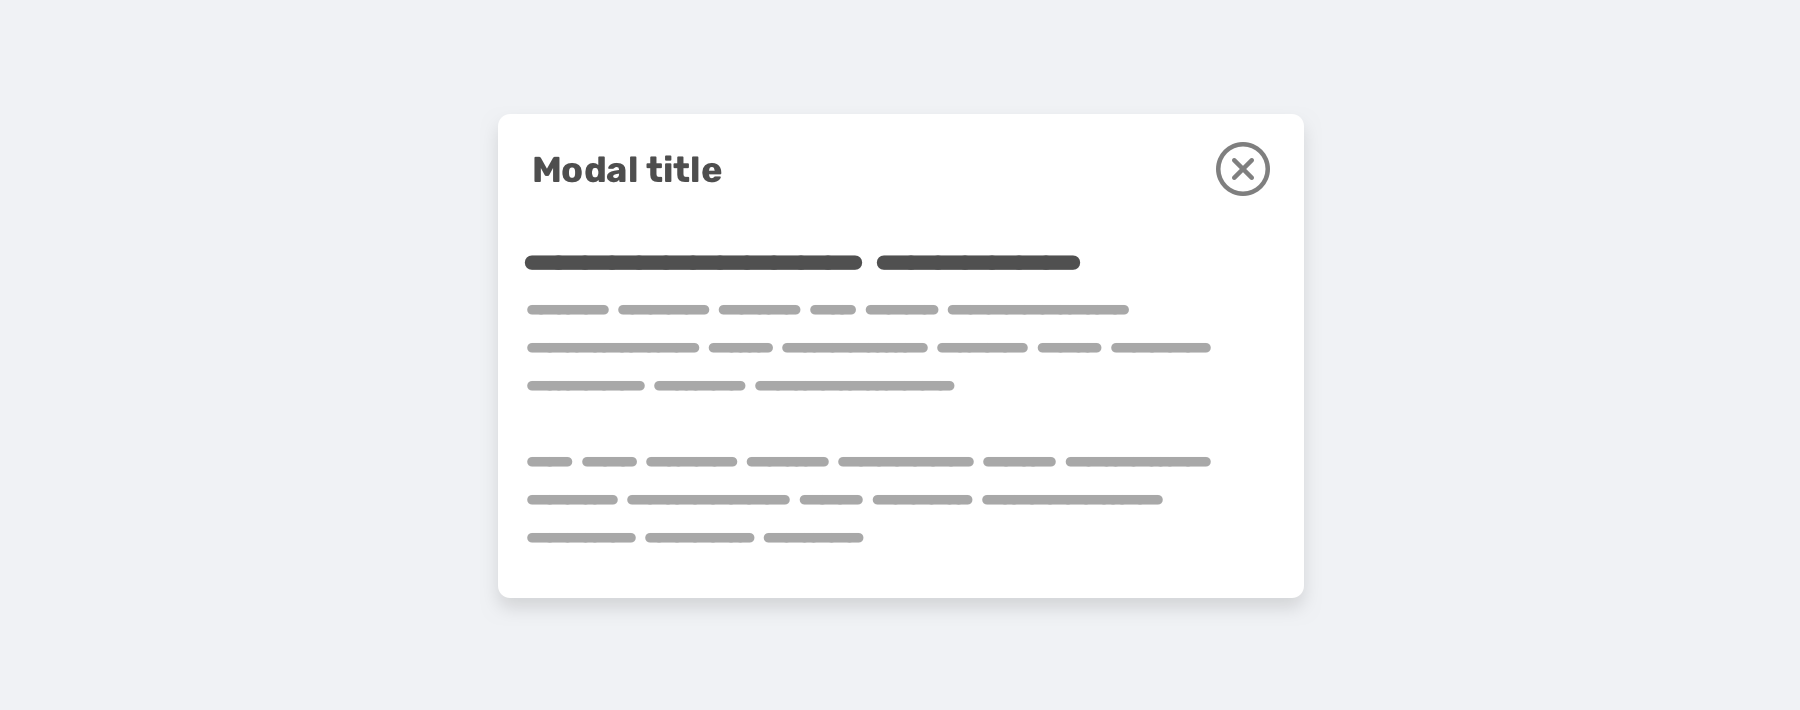Click the short bar starting the second paragraph
The height and width of the screenshot is (710, 1800).
point(549,462)
